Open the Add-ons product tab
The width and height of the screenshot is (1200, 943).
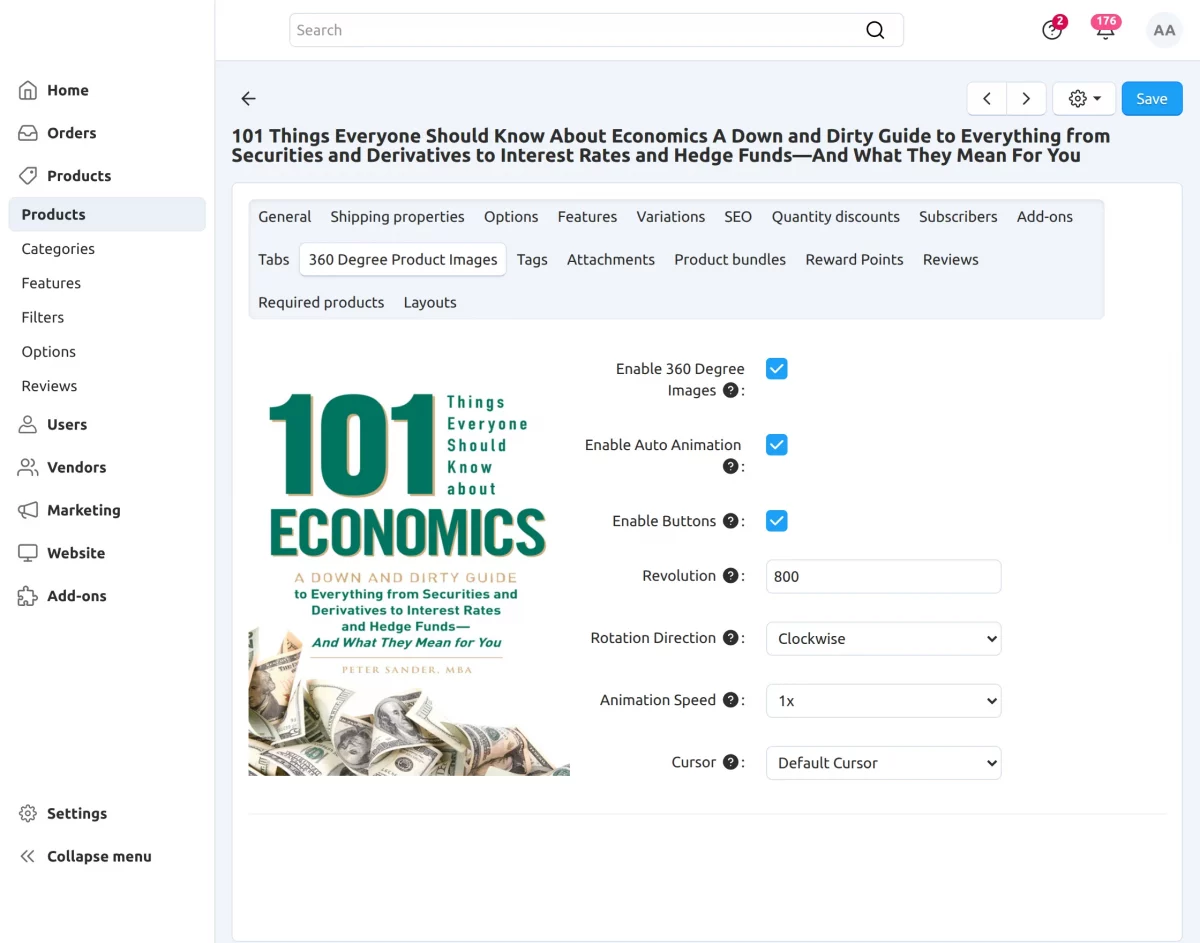pos(1045,217)
